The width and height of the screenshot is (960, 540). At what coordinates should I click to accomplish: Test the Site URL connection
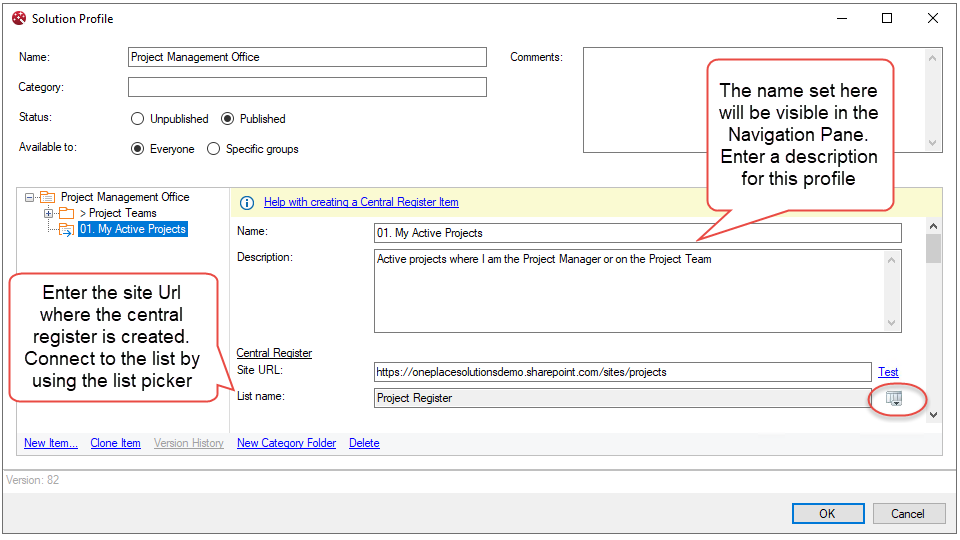[x=887, y=372]
